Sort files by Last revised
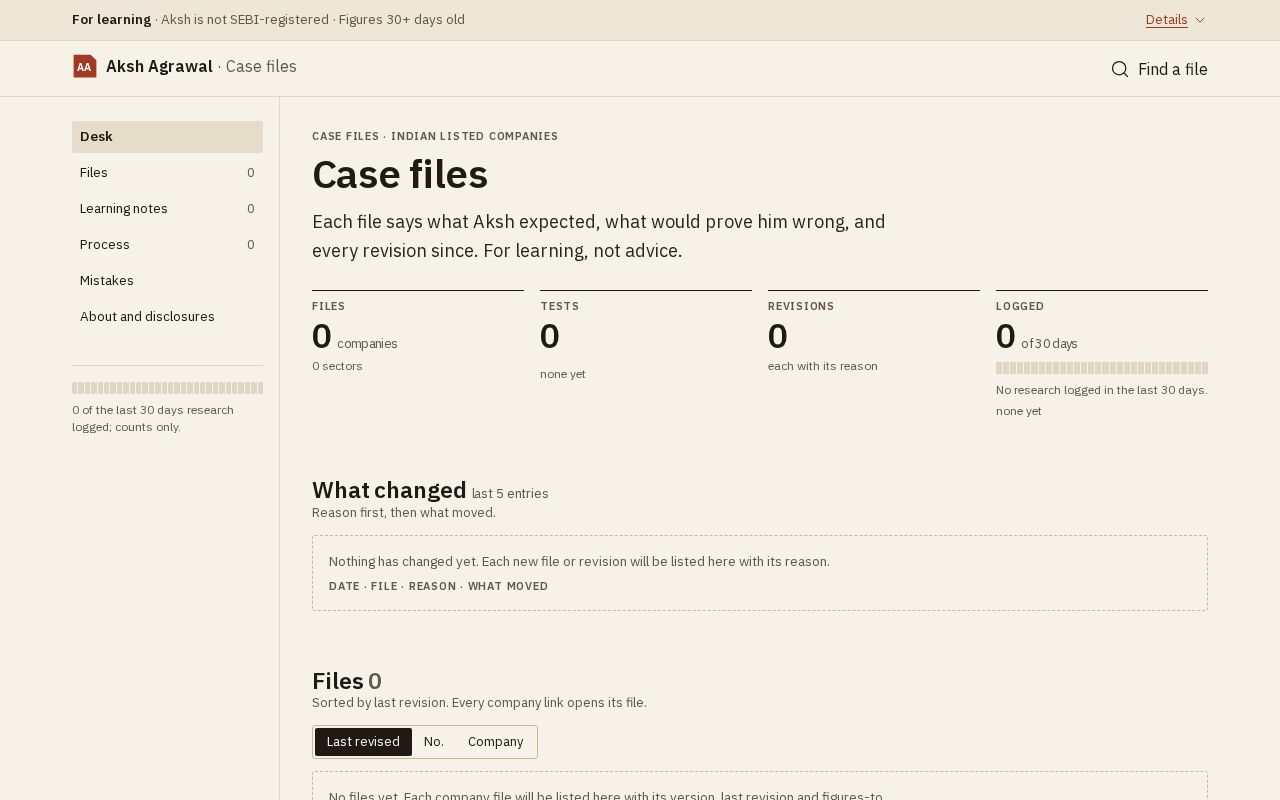This screenshot has width=1280, height=800. [x=363, y=742]
